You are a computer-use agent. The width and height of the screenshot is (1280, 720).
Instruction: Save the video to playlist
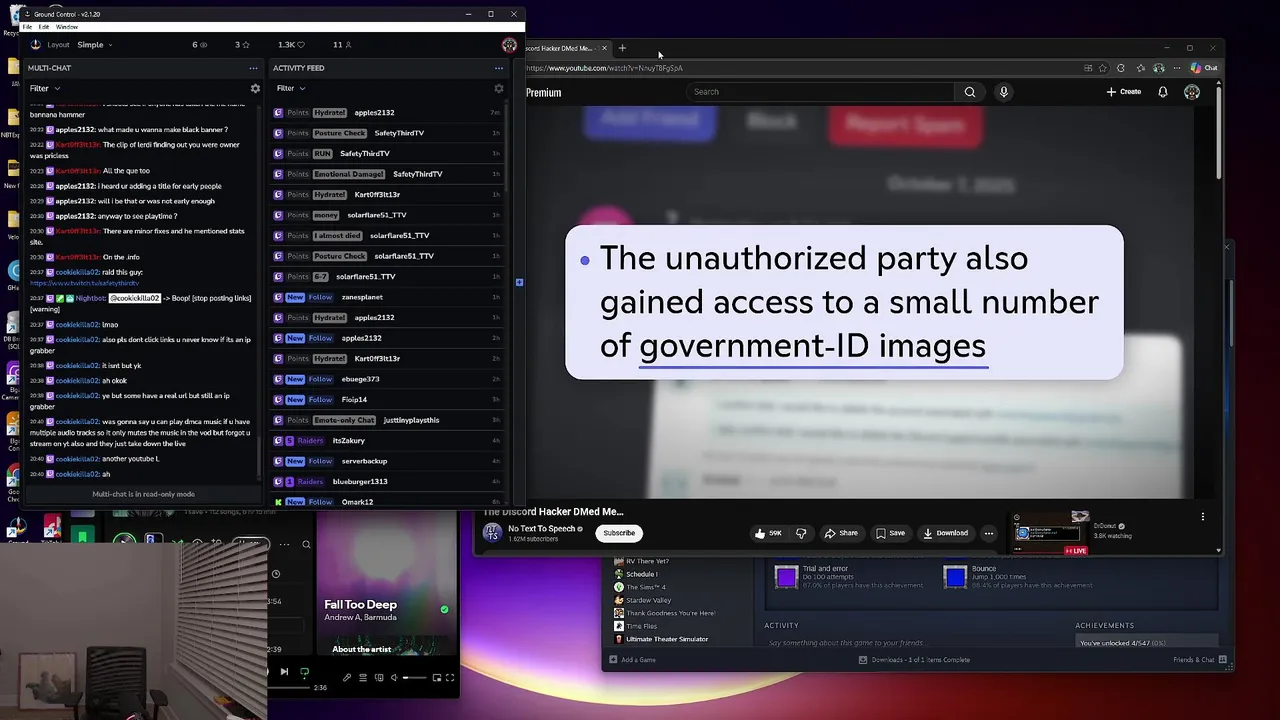(x=890, y=533)
